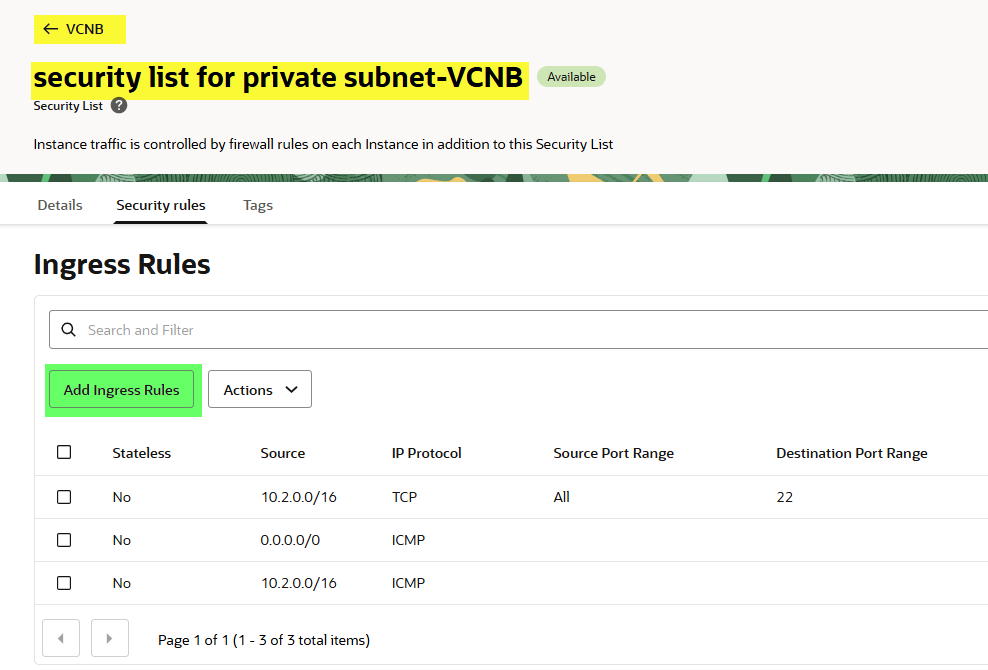Switch to the Details tab
988x670 pixels.
tap(60, 205)
